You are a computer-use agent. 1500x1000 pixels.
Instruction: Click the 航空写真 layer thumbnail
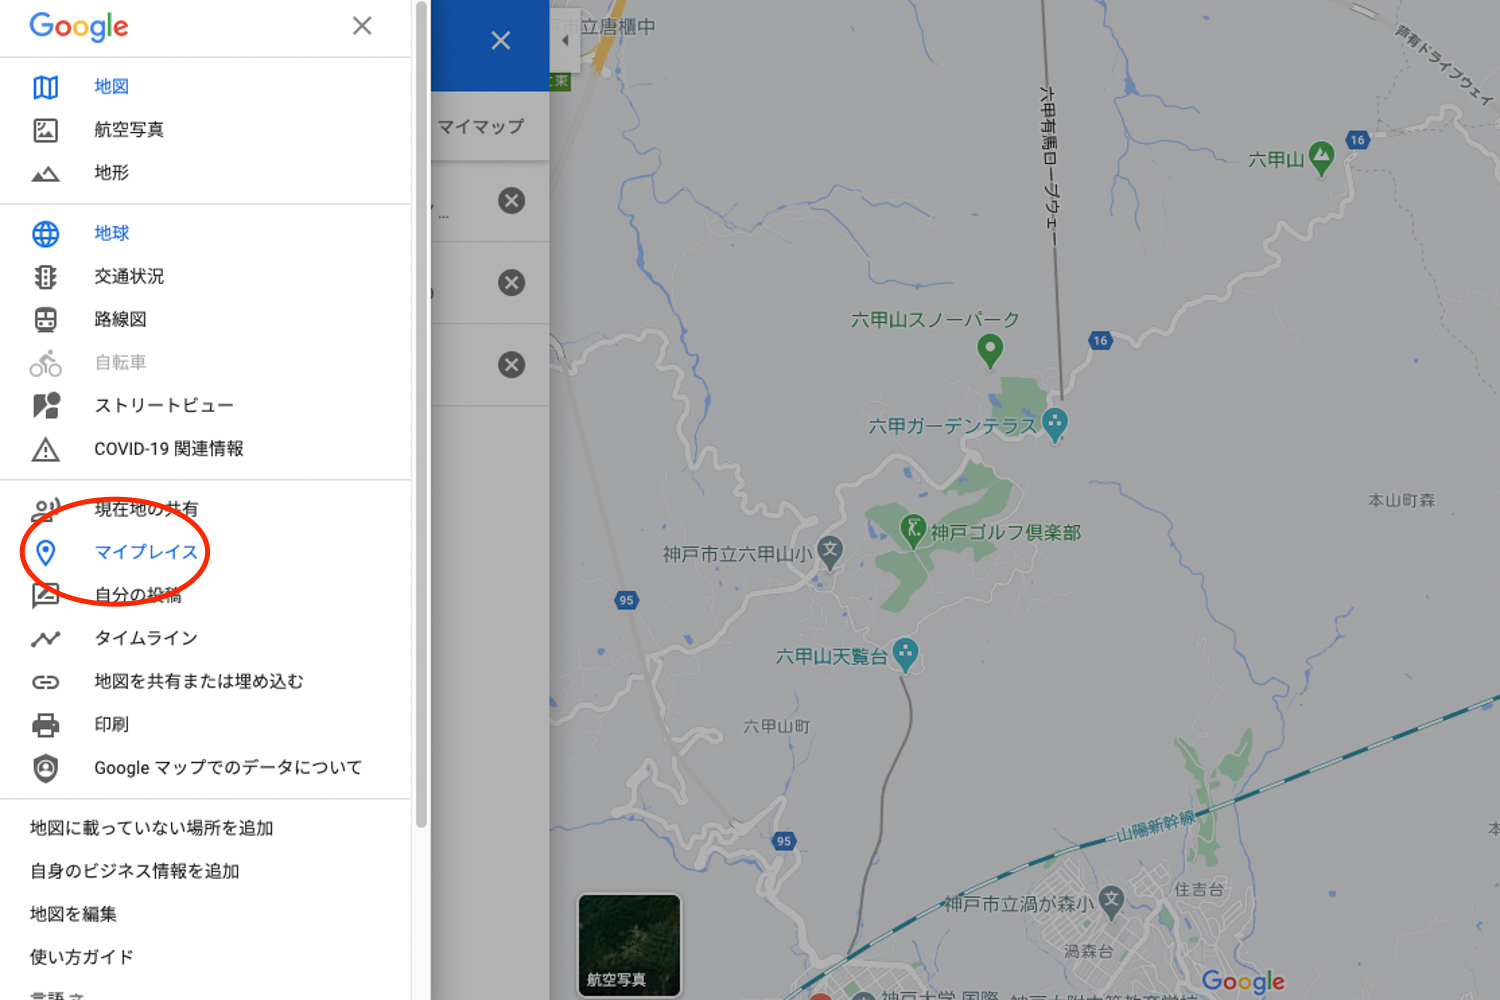[629, 945]
